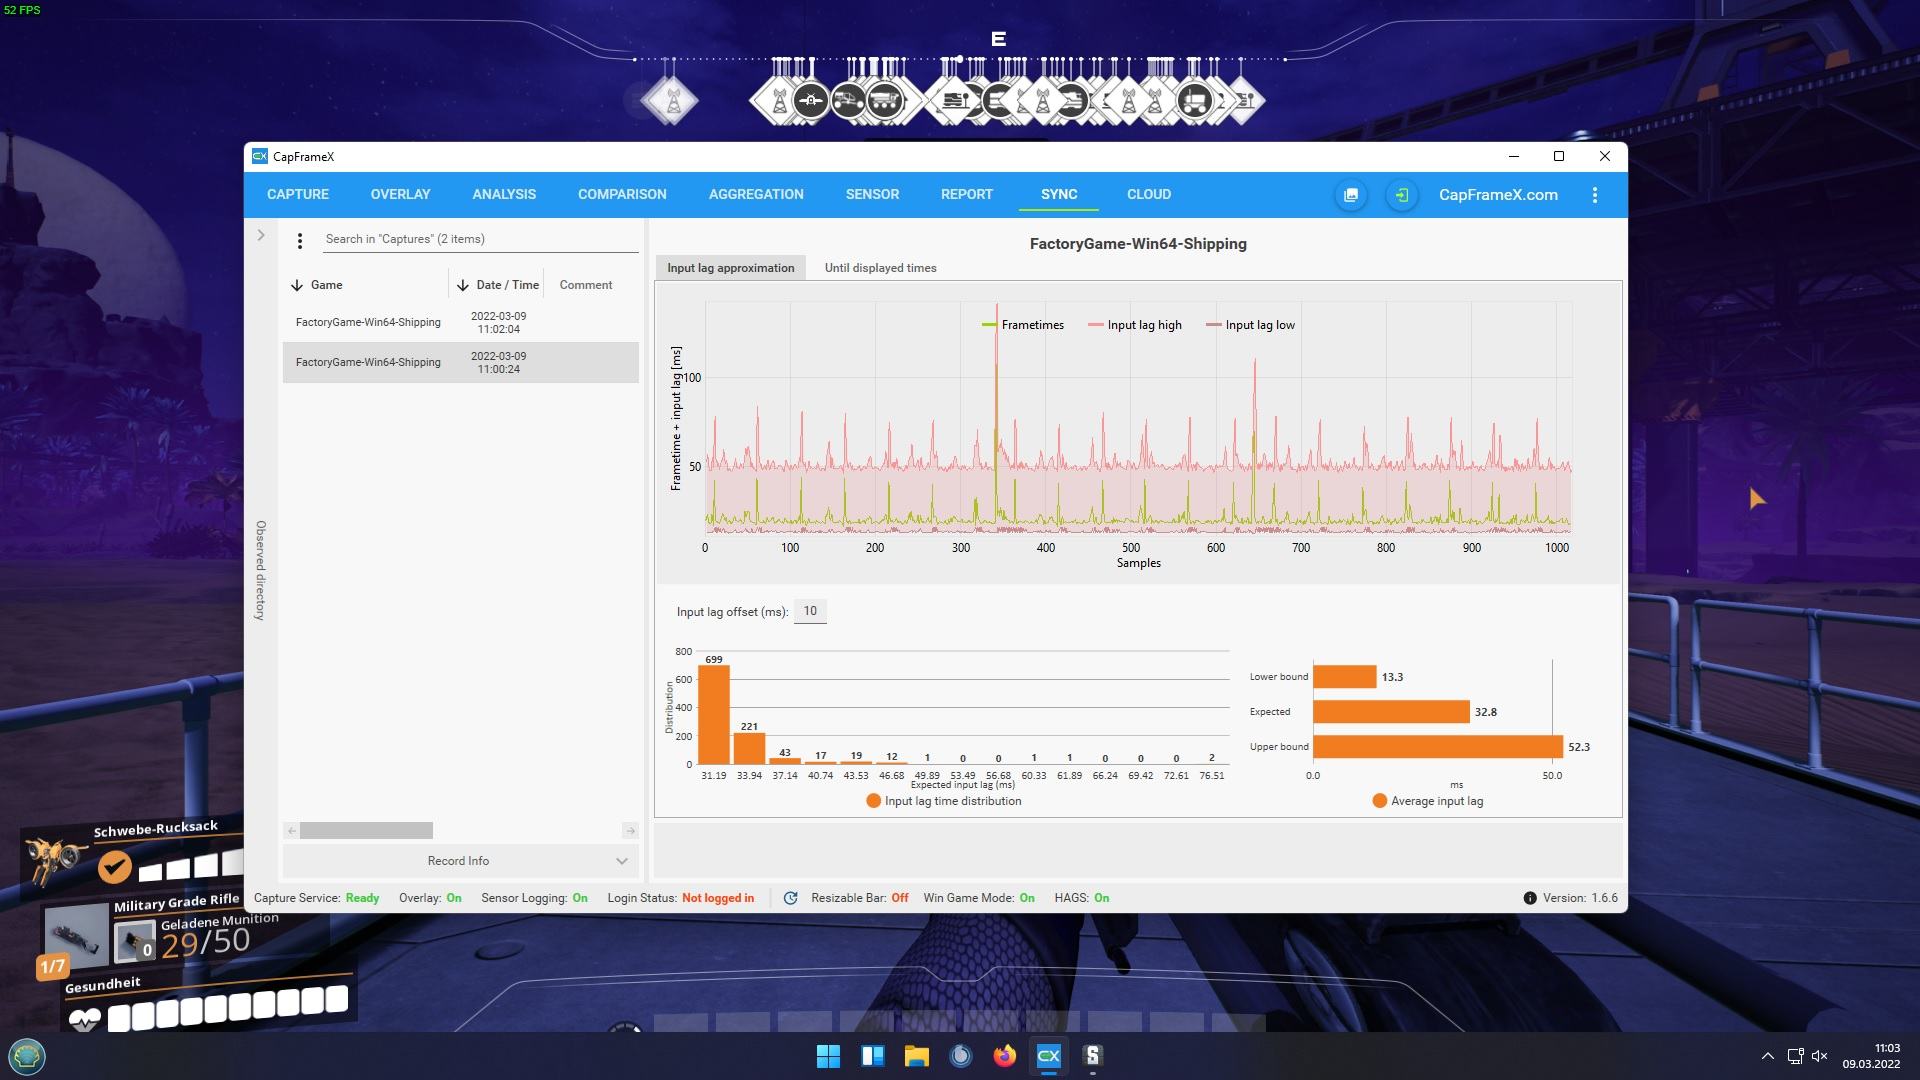Switch to Until displayed times tab
The image size is (1920, 1080).
[x=880, y=268]
